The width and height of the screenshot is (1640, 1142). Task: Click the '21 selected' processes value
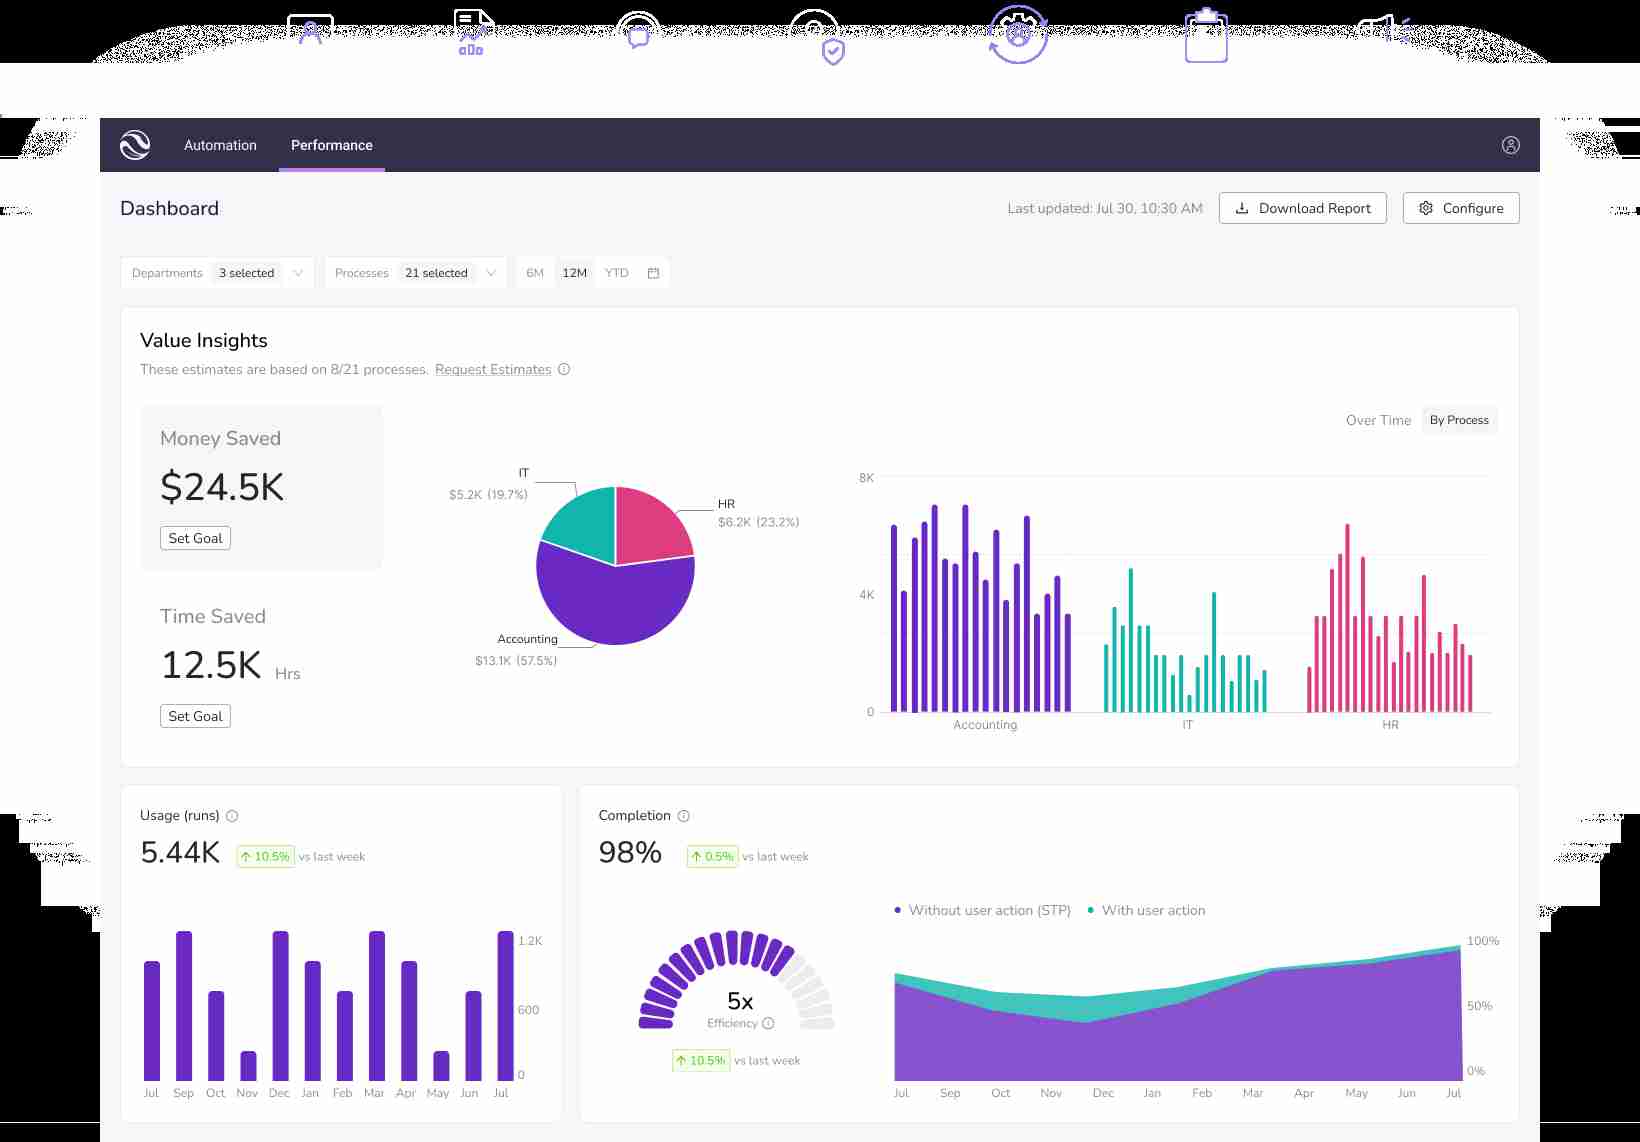tap(436, 273)
